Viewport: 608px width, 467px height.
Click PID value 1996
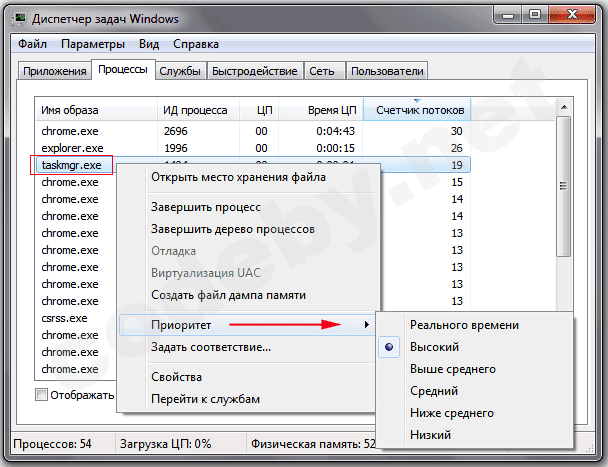[x=176, y=148]
